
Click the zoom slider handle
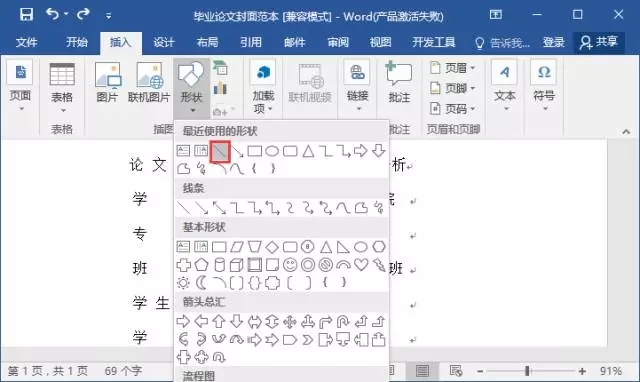[x=527, y=371]
